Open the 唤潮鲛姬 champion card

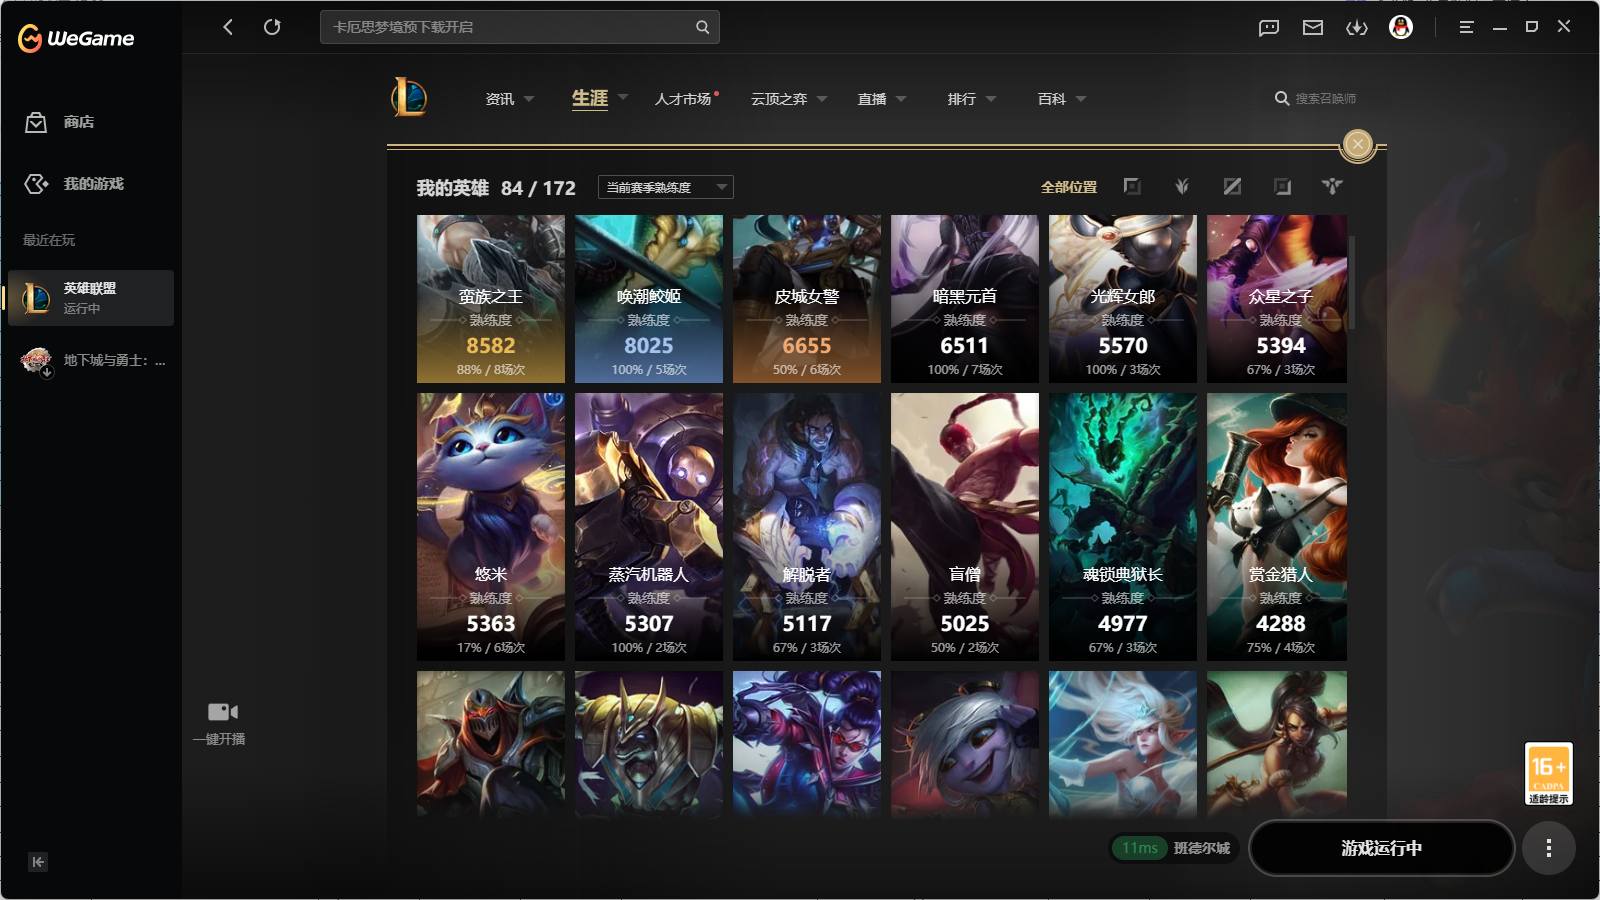[649, 299]
